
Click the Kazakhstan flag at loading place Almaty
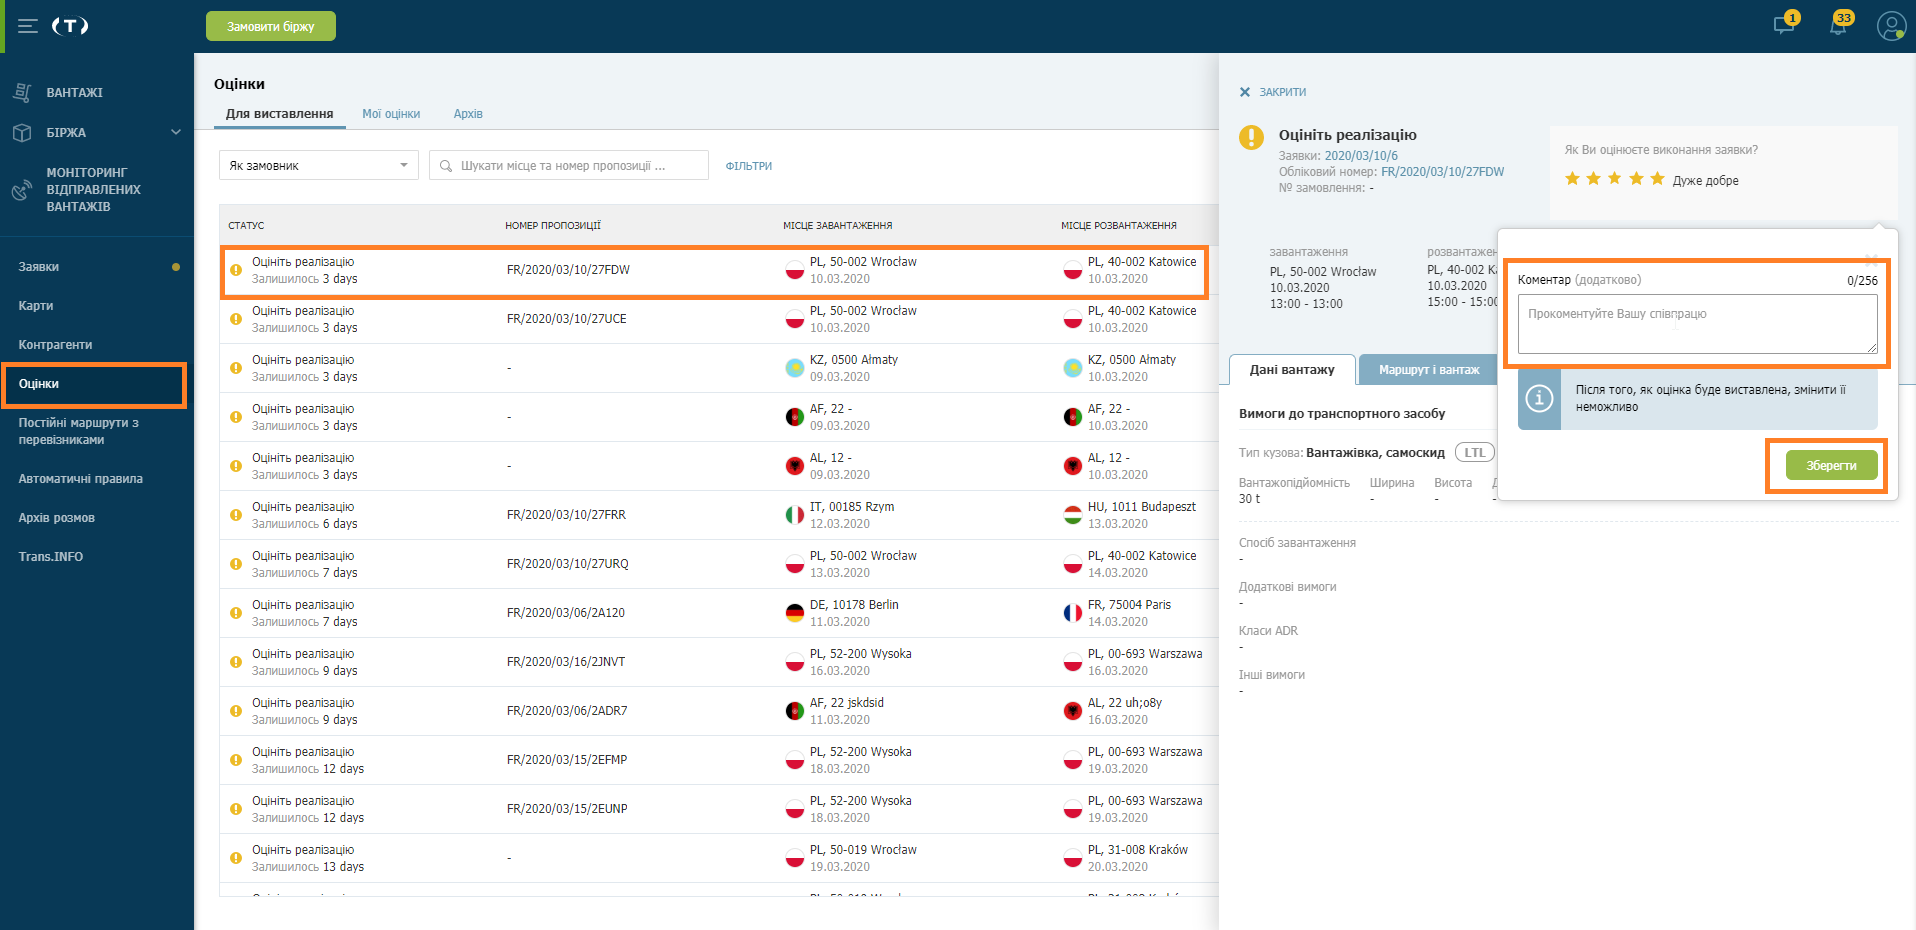795,368
